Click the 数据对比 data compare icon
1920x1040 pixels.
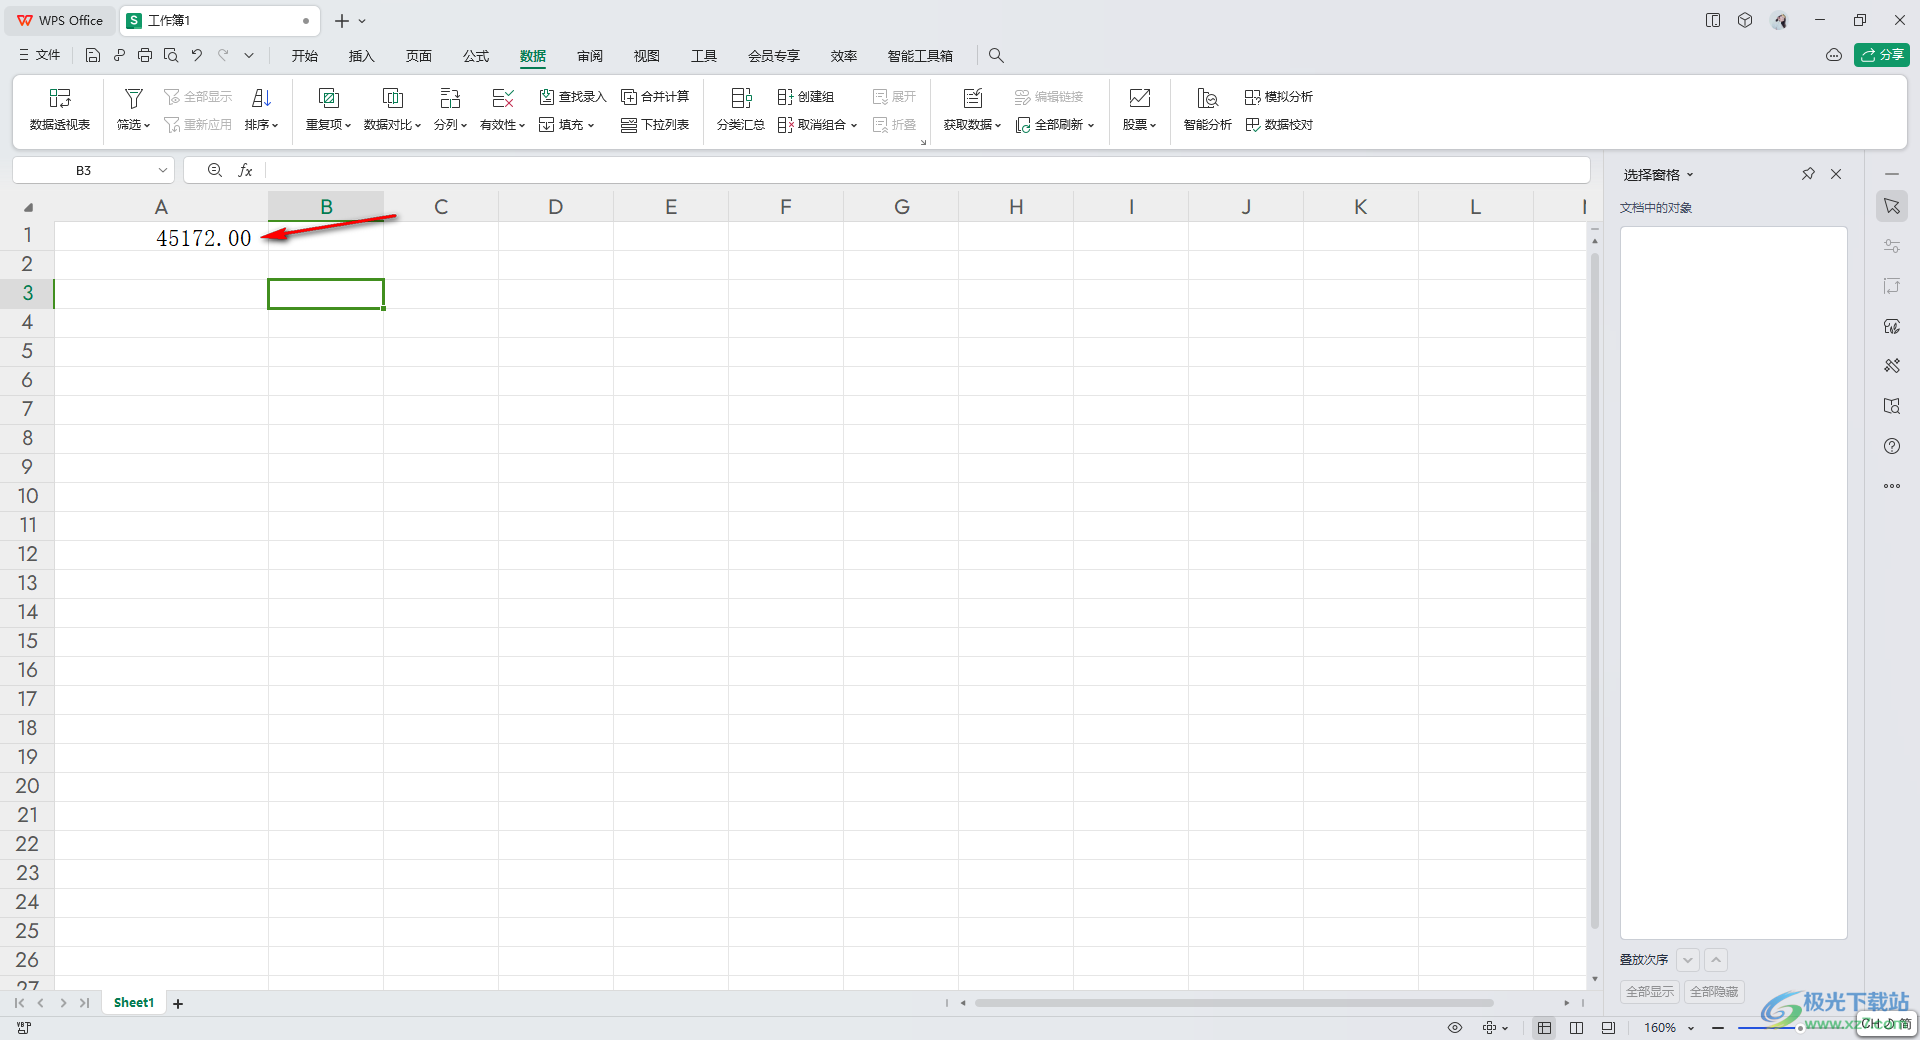(x=392, y=98)
